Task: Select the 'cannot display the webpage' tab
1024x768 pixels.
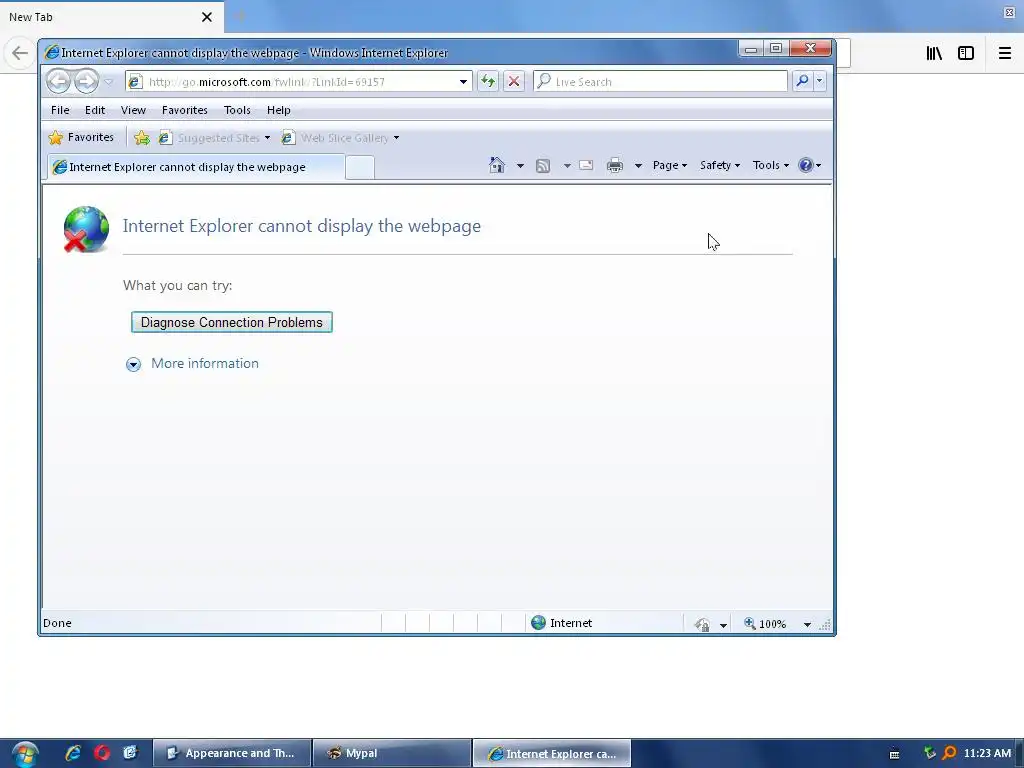Action: (196, 167)
